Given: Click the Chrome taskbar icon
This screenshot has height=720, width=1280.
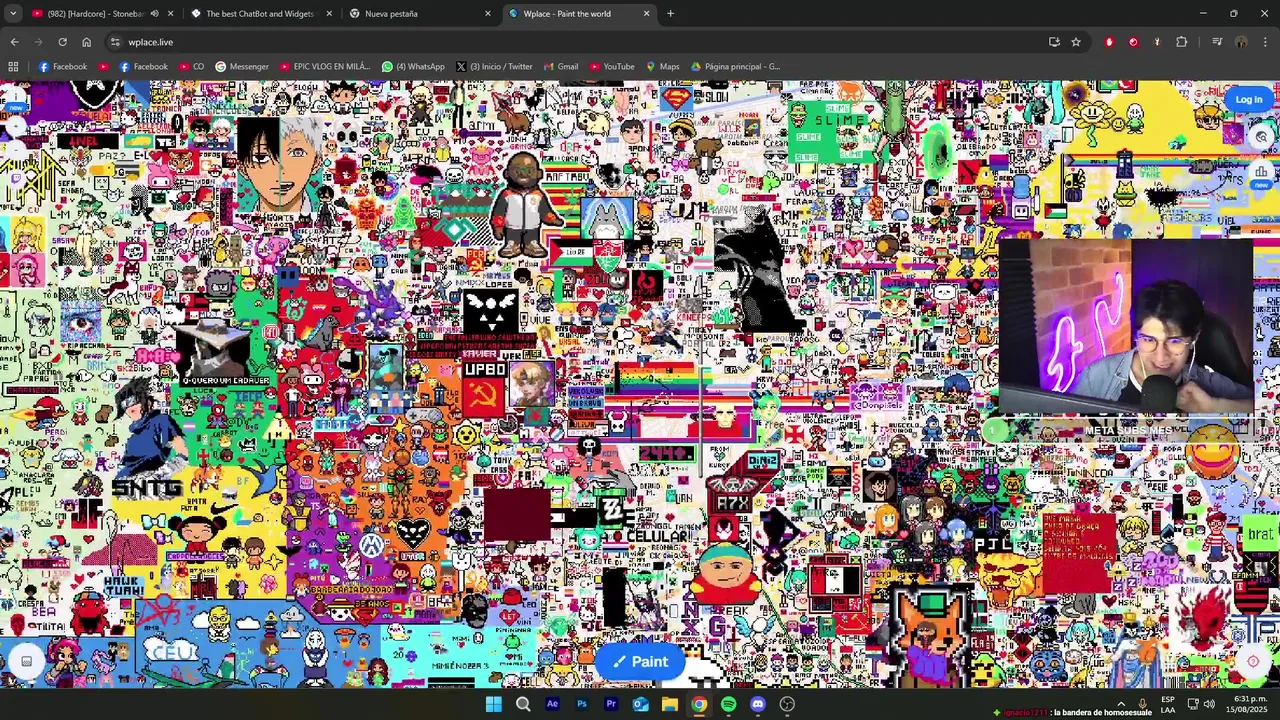Looking at the screenshot, I should 699,704.
